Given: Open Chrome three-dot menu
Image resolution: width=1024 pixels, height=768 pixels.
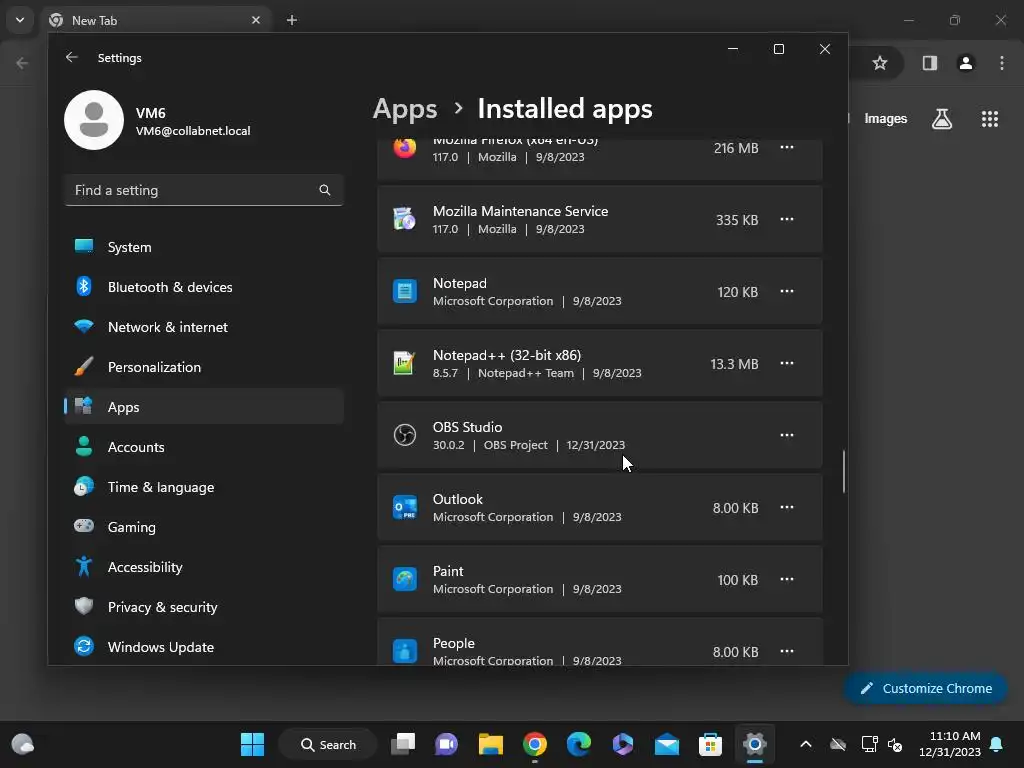Looking at the screenshot, I should (1002, 63).
